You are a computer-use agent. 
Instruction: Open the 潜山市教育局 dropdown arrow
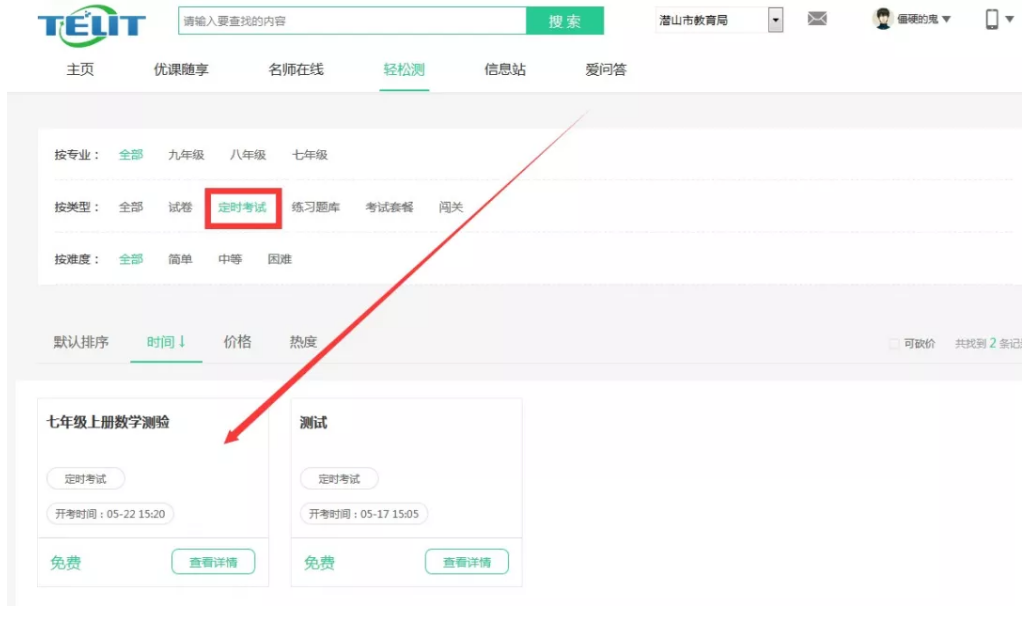click(x=775, y=20)
